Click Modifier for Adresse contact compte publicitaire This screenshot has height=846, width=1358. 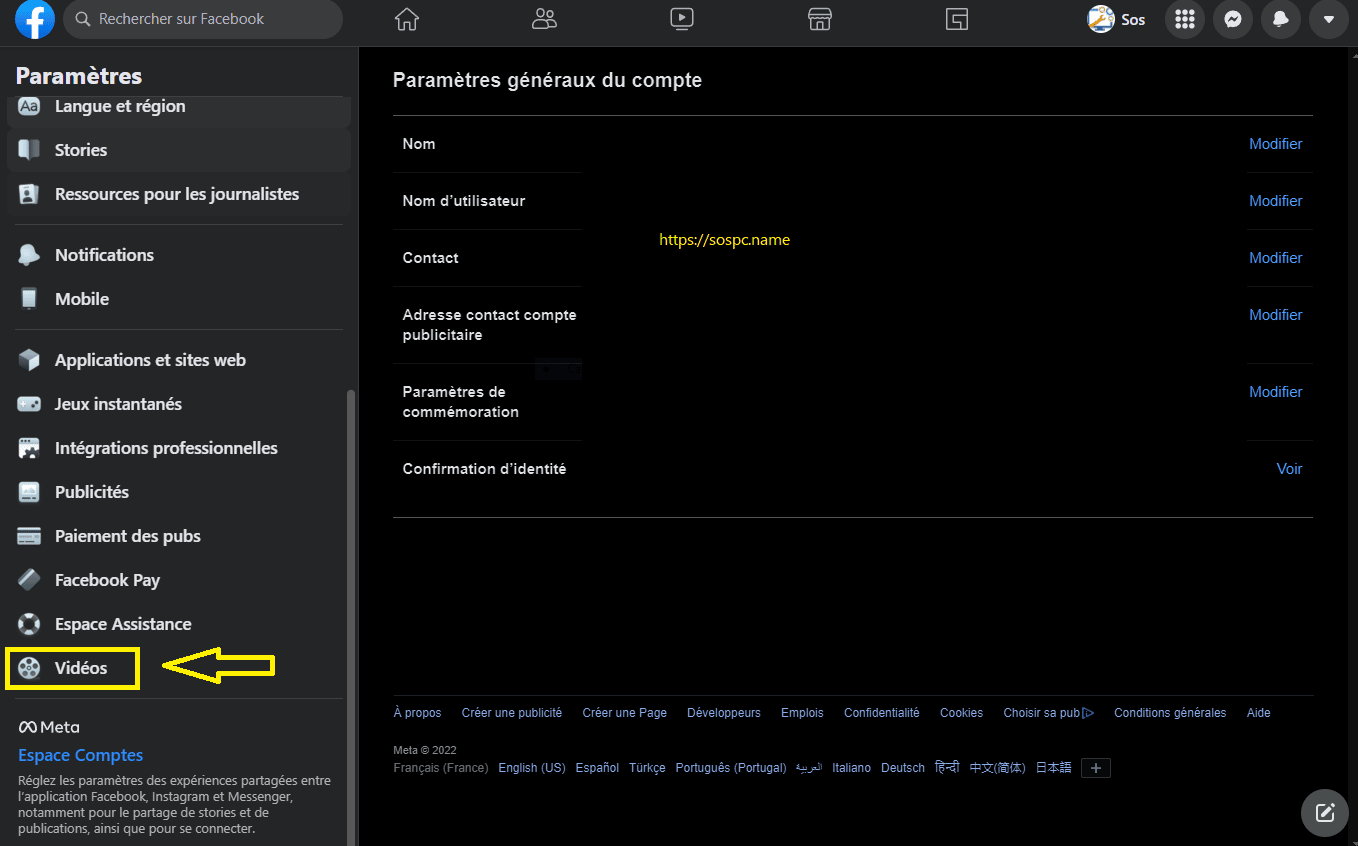click(x=1275, y=315)
